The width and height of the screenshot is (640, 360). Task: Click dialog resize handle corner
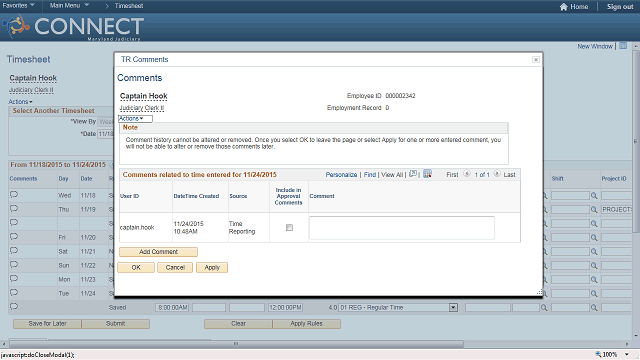pyautogui.click(x=539, y=292)
